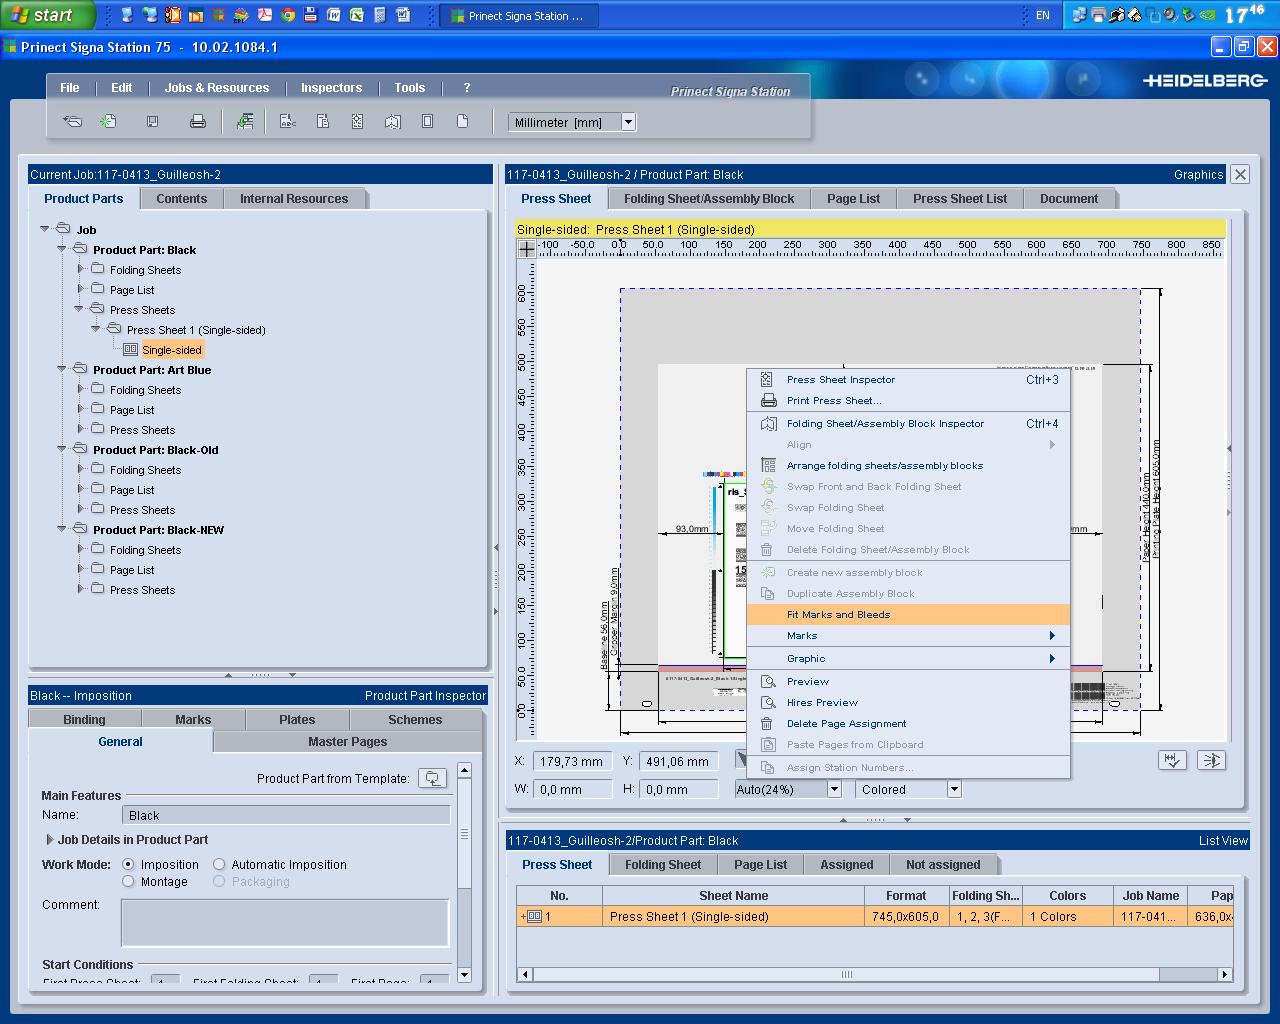The image size is (1280, 1024).
Task: Click the Print toolbar icon
Action: pos(198,122)
